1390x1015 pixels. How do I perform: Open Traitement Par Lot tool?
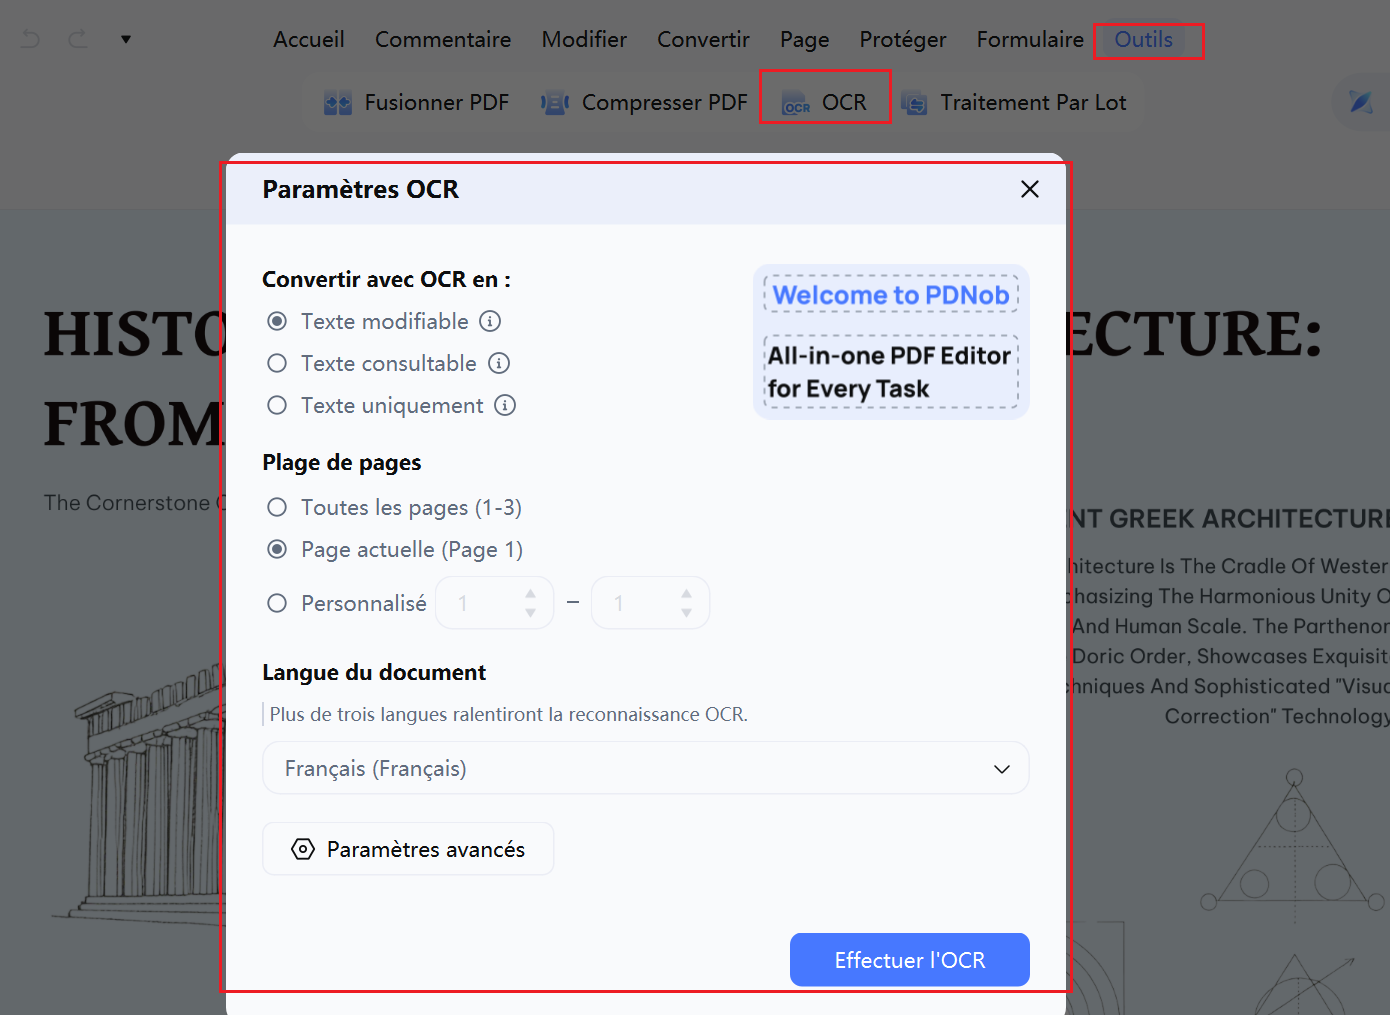coord(1014,102)
